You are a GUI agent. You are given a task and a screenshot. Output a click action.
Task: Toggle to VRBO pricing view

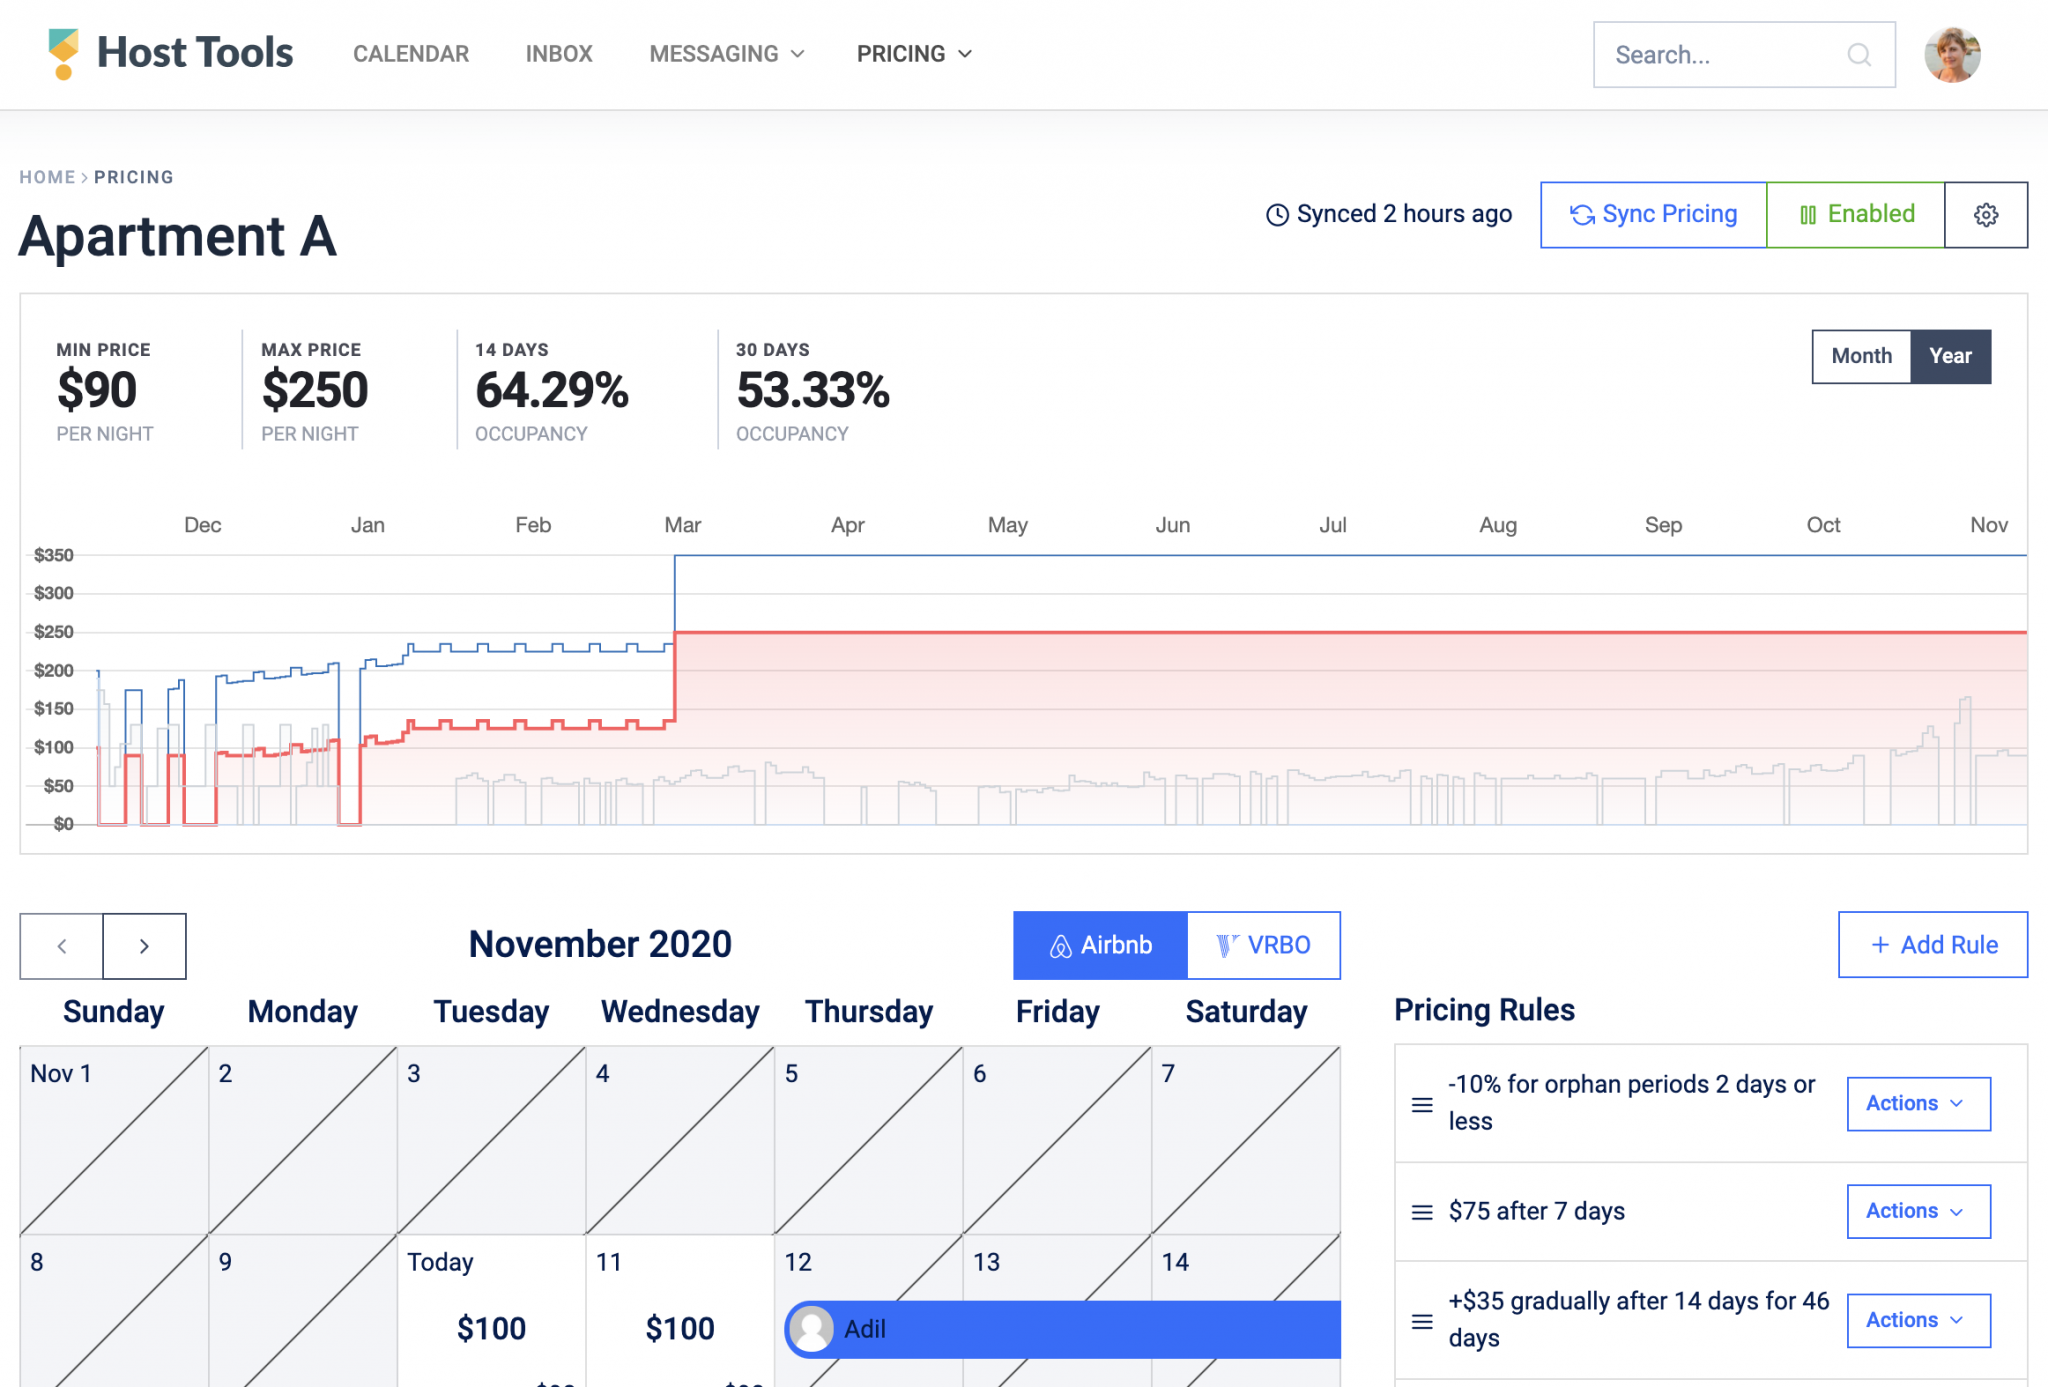(x=1263, y=944)
